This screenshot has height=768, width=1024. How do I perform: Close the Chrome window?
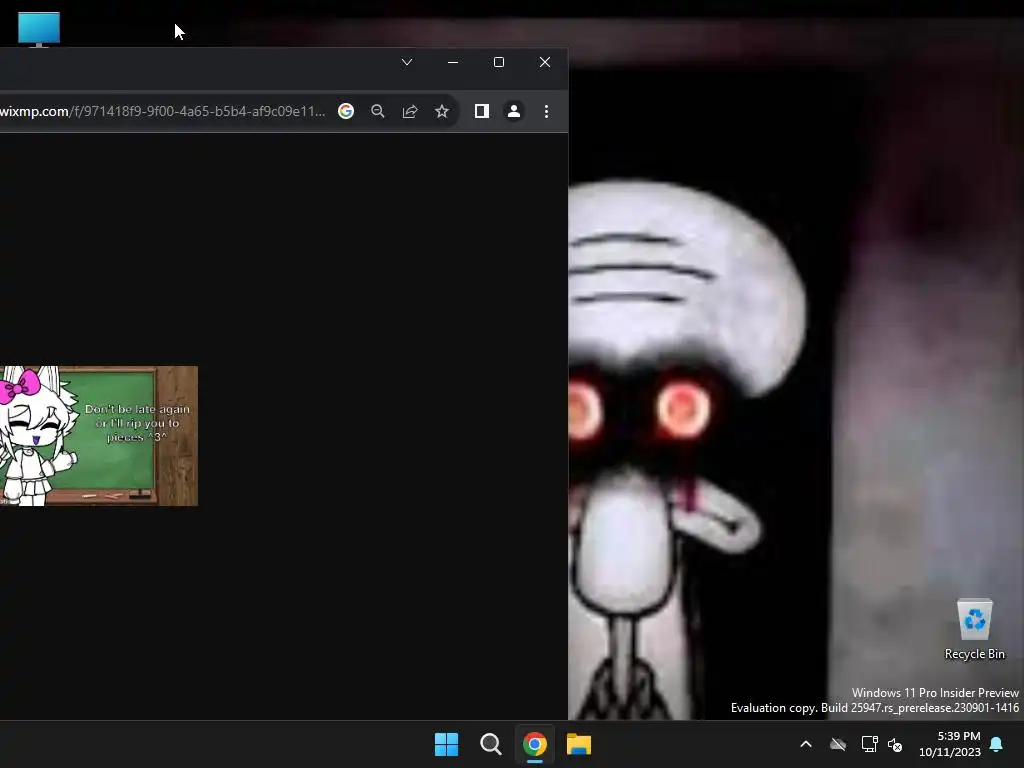(x=545, y=62)
